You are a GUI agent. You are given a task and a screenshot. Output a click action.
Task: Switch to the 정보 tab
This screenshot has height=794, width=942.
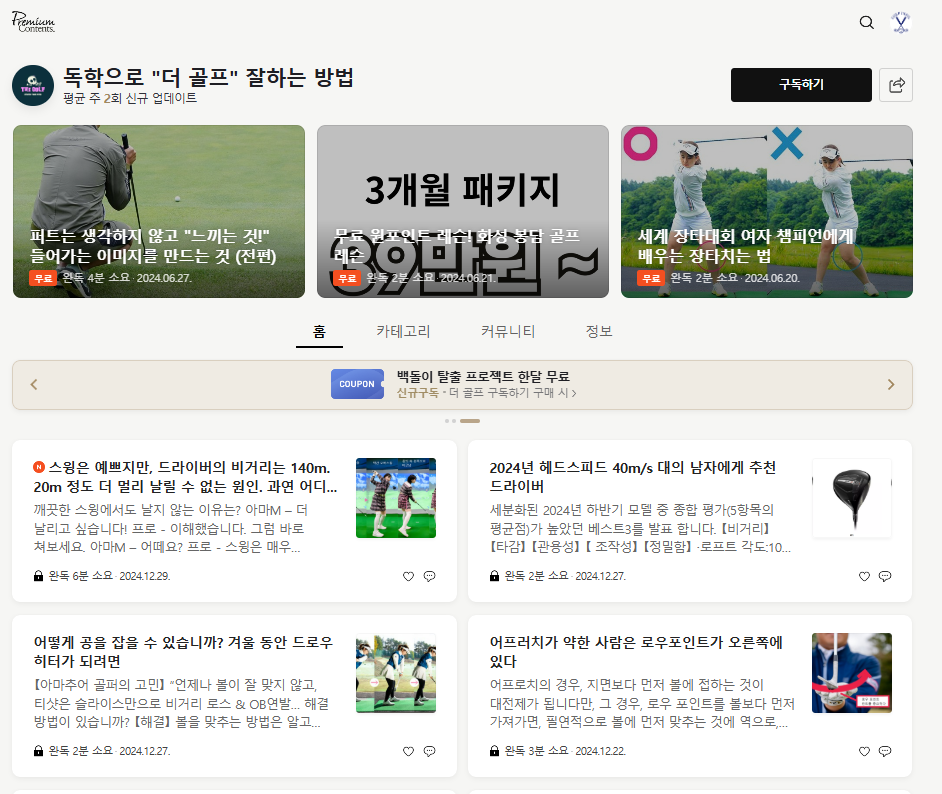tap(599, 332)
